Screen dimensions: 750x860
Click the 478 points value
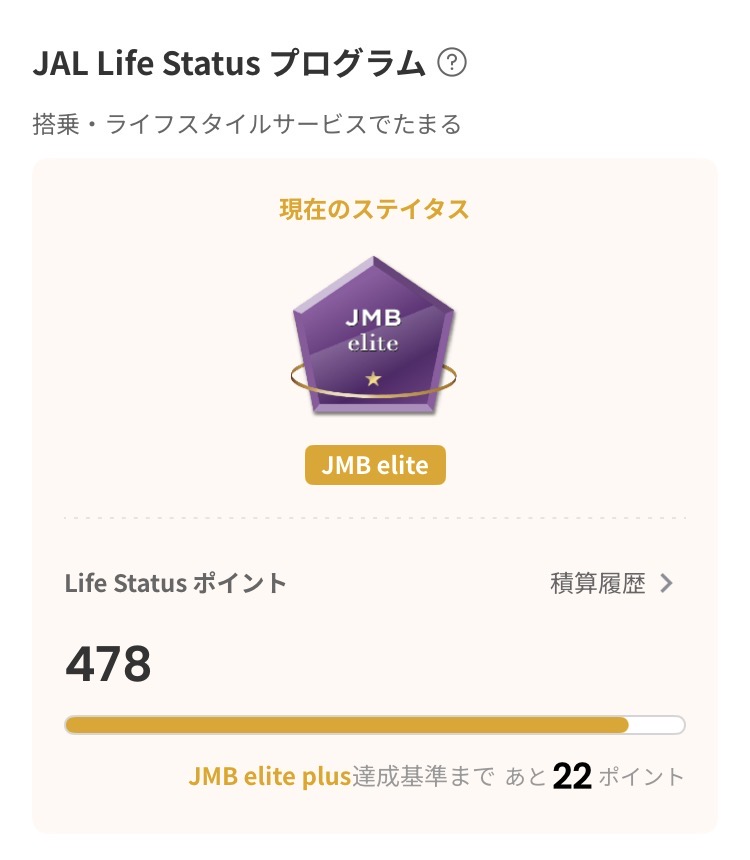108,664
